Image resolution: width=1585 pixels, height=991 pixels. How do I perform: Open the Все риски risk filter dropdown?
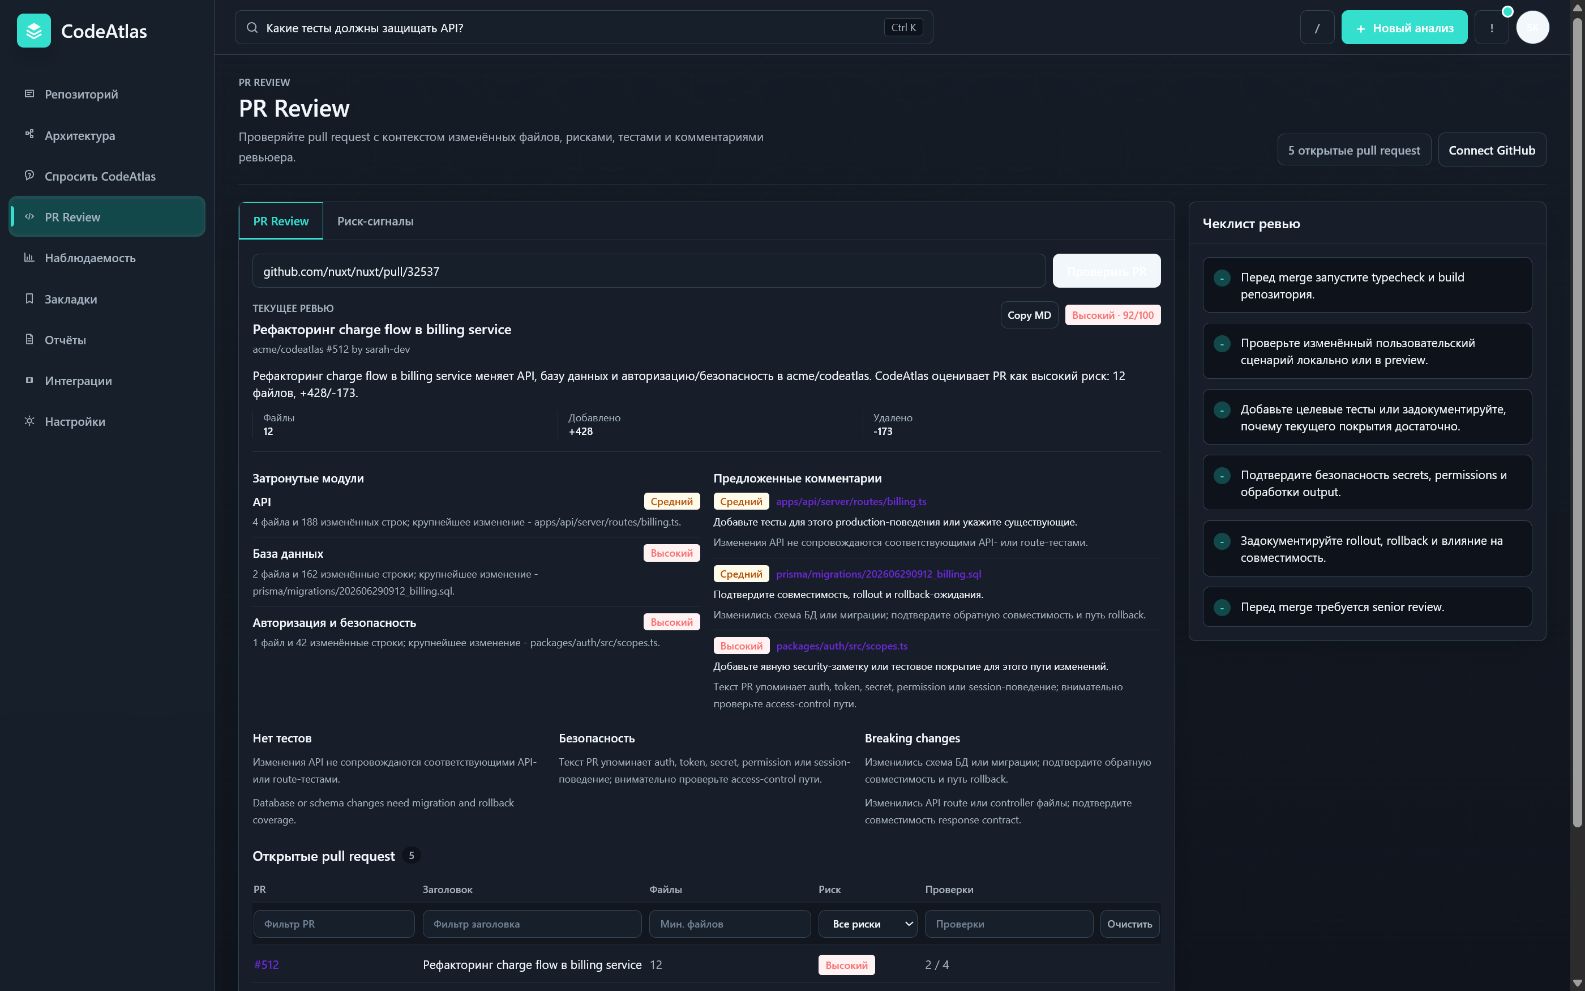coord(868,924)
